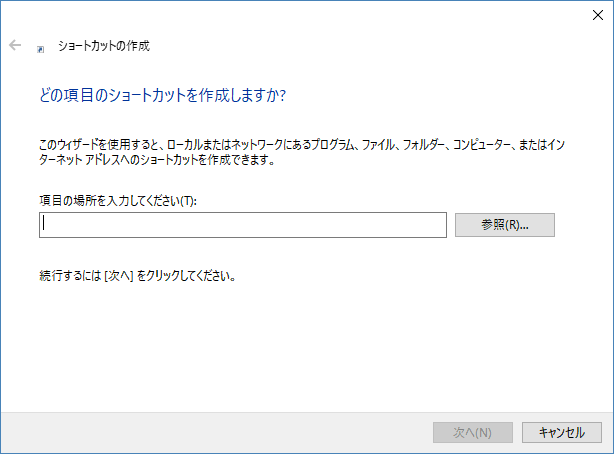Viewport: 614px width, 454px height.
Task: Click the back arrow in the wizard header
Action: (x=15, y=45)
